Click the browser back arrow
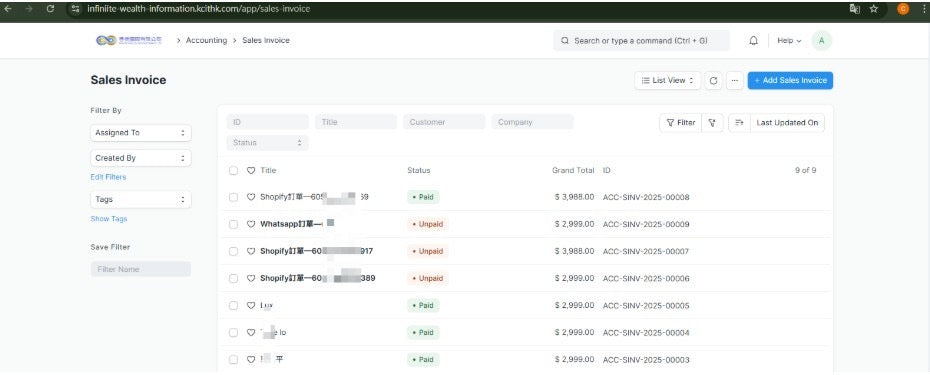 [x=9, y=9]
